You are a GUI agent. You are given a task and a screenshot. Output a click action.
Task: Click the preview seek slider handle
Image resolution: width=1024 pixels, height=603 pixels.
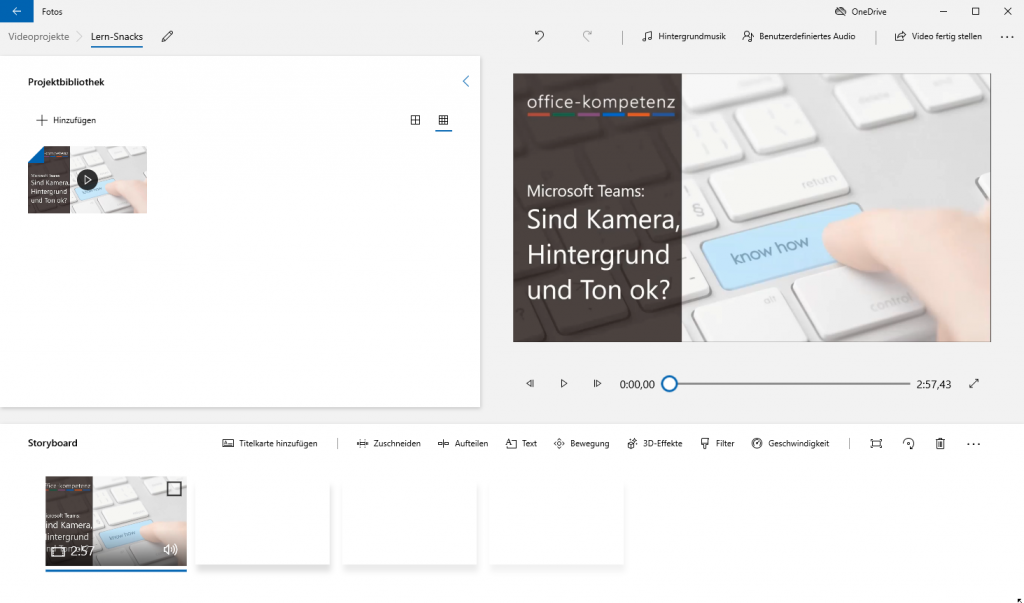tap(669, 383)
